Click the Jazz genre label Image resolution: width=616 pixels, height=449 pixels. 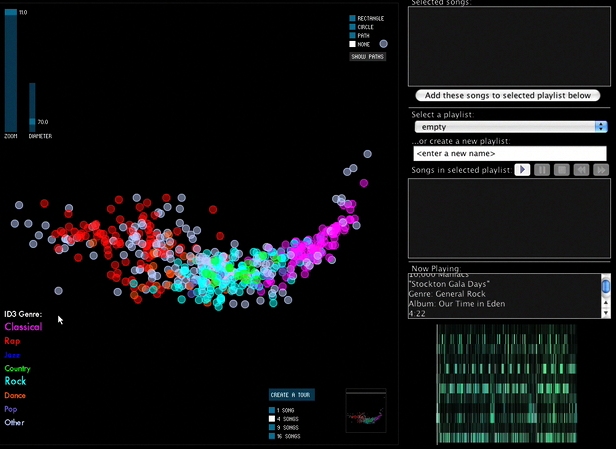[x=12, y=355]
